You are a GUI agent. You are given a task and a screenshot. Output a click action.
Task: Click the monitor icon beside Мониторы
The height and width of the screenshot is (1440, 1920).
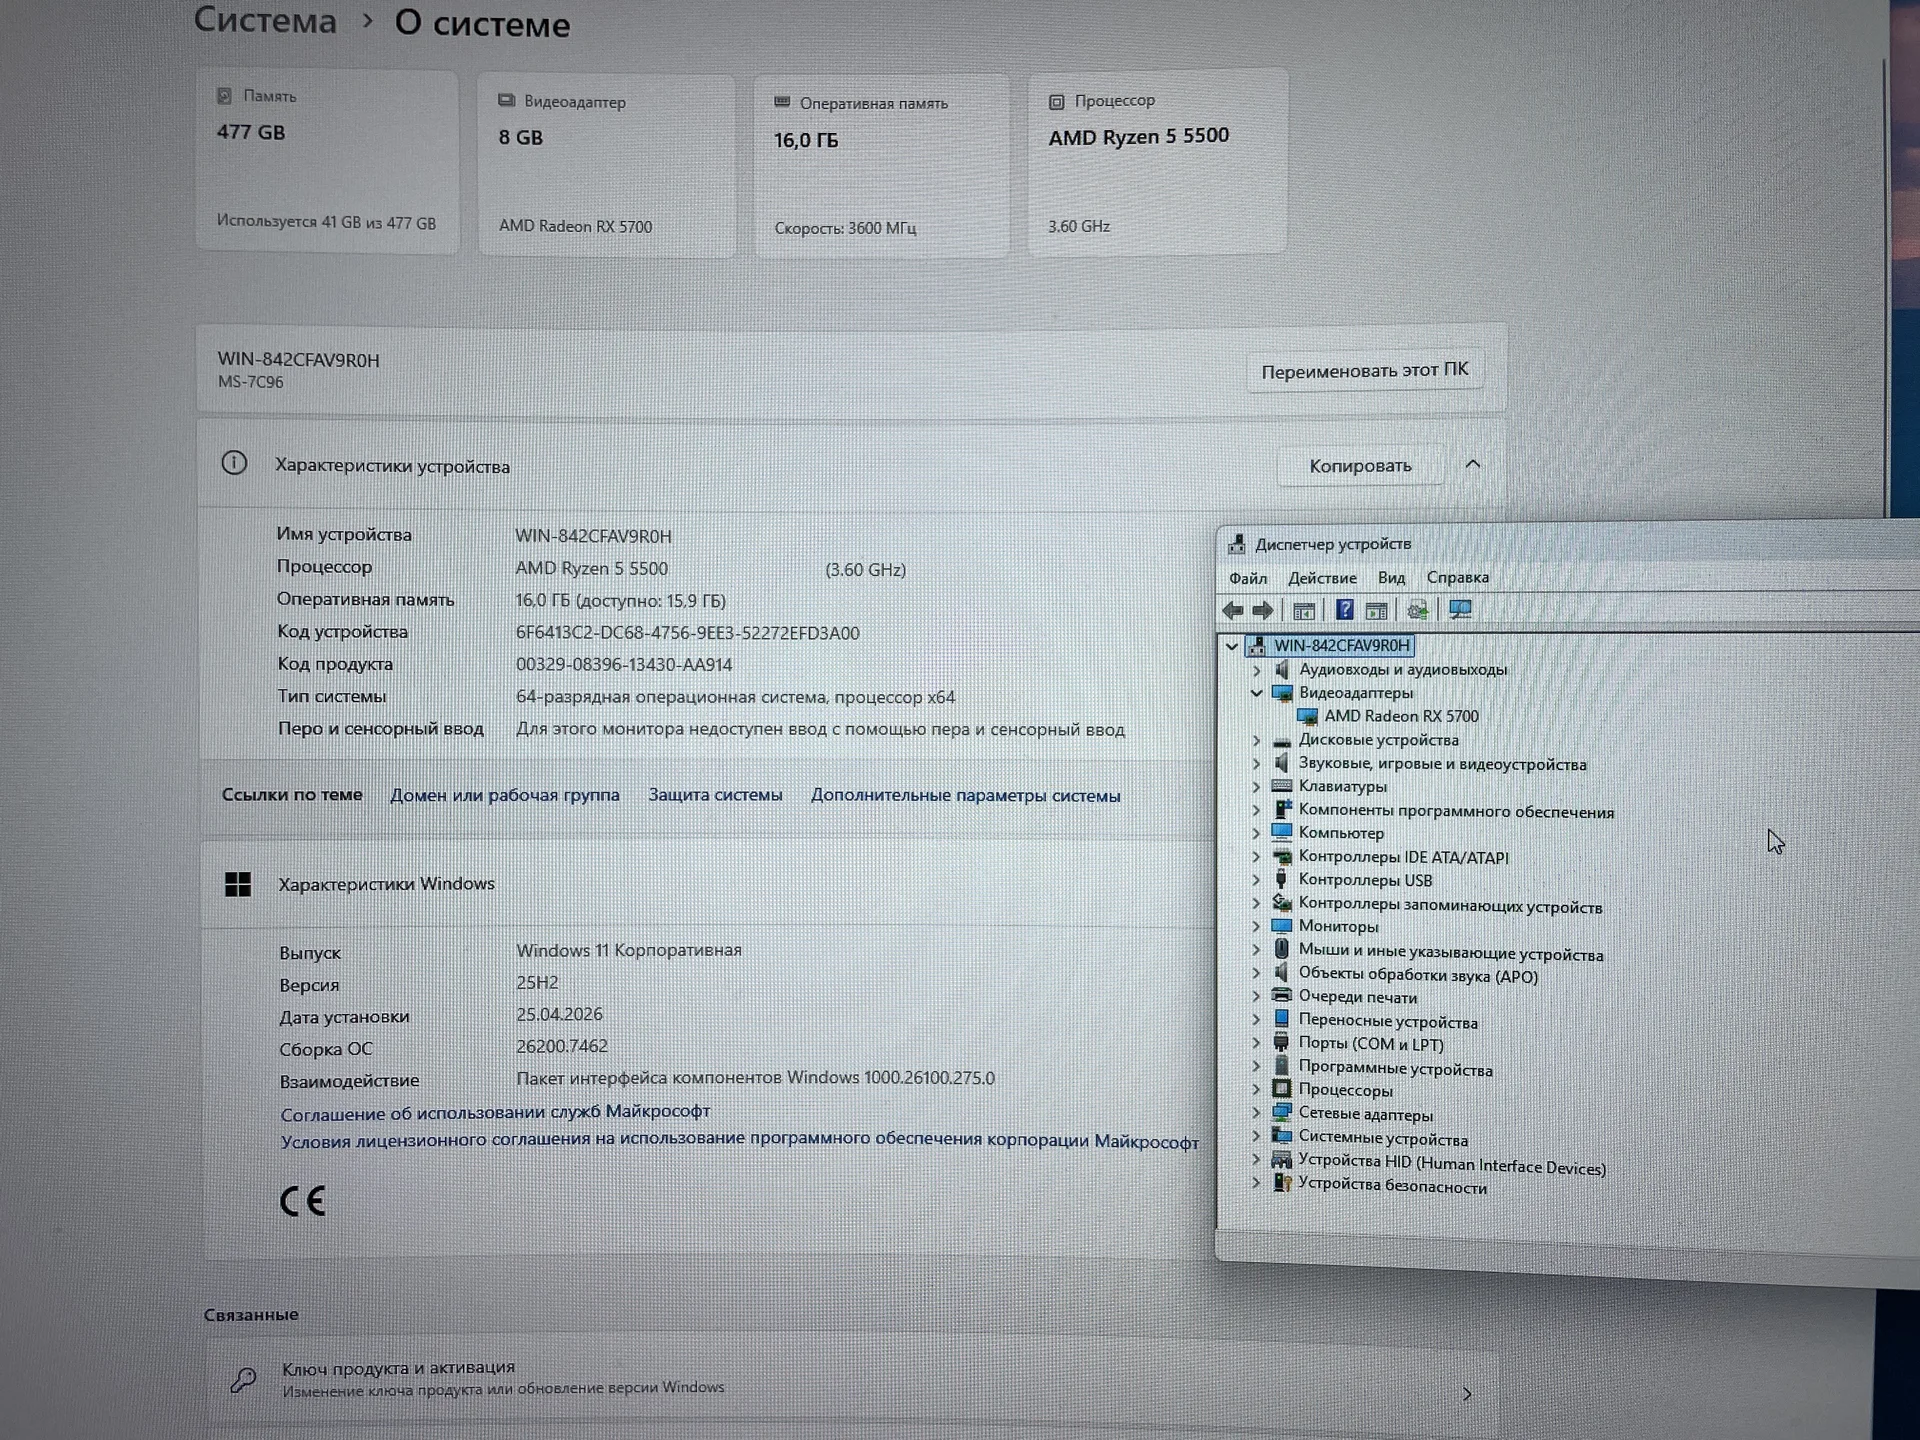click(x=1282, y=926)
